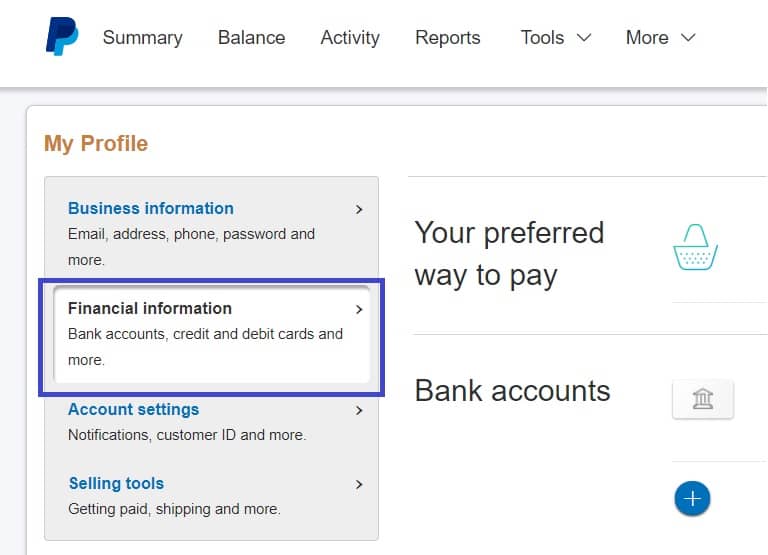
Task: Switch to the Activity tab
Action: (x=350, y=38)
